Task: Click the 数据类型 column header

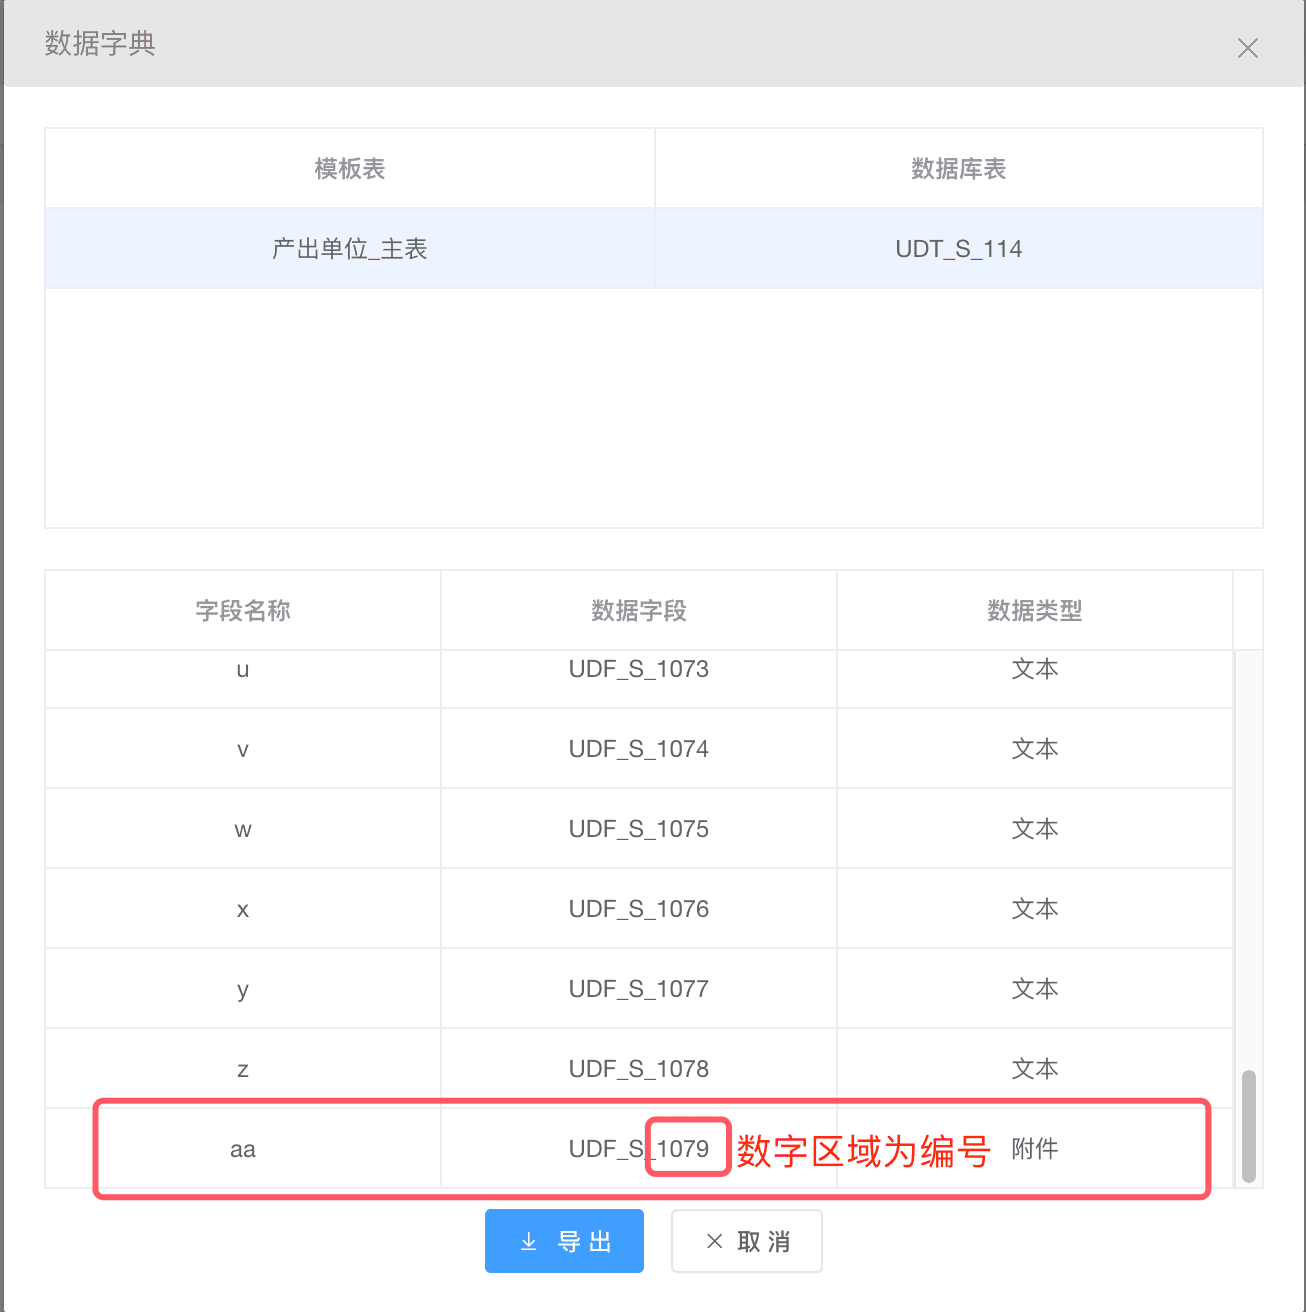Action: (1035, 611)
